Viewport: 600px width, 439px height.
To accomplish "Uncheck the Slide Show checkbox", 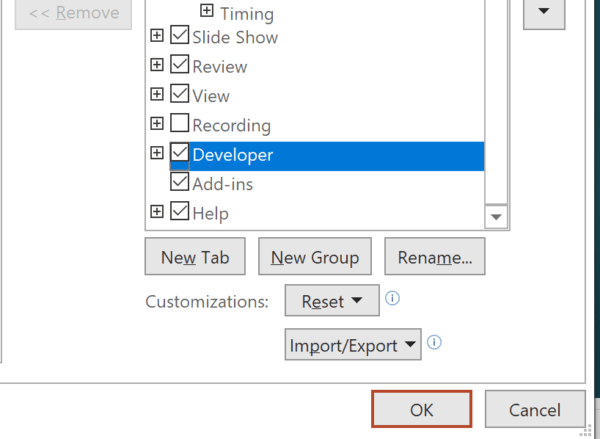I will click(x=179, y=35).
